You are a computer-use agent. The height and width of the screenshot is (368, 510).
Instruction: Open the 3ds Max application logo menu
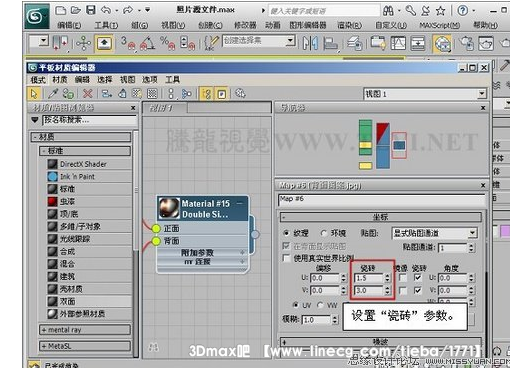[36, 16]
